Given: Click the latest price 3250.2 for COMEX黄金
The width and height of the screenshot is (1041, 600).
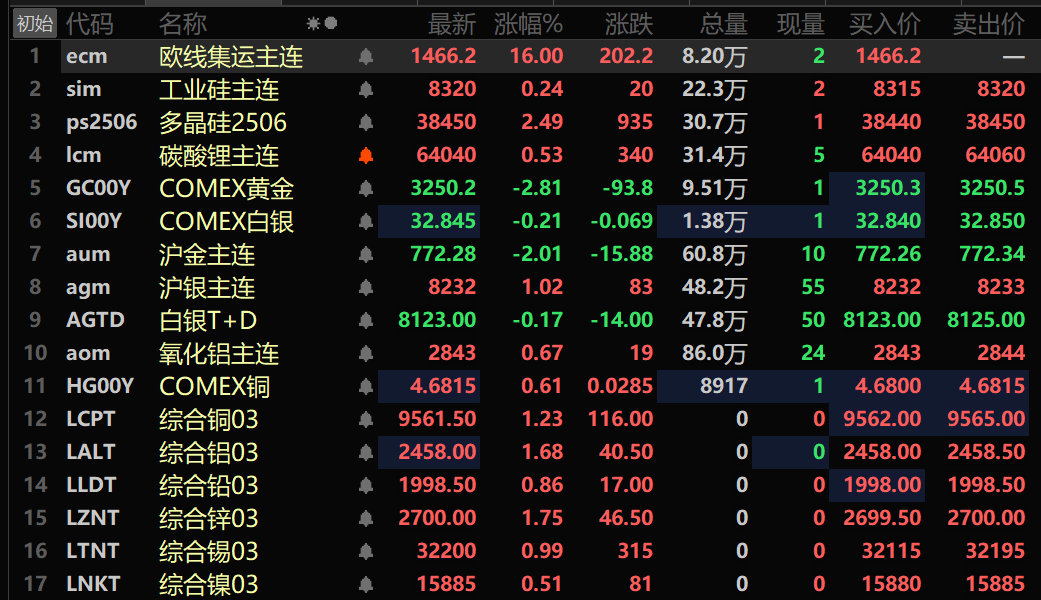Looking at the screenshot, I should pos(443,188).
